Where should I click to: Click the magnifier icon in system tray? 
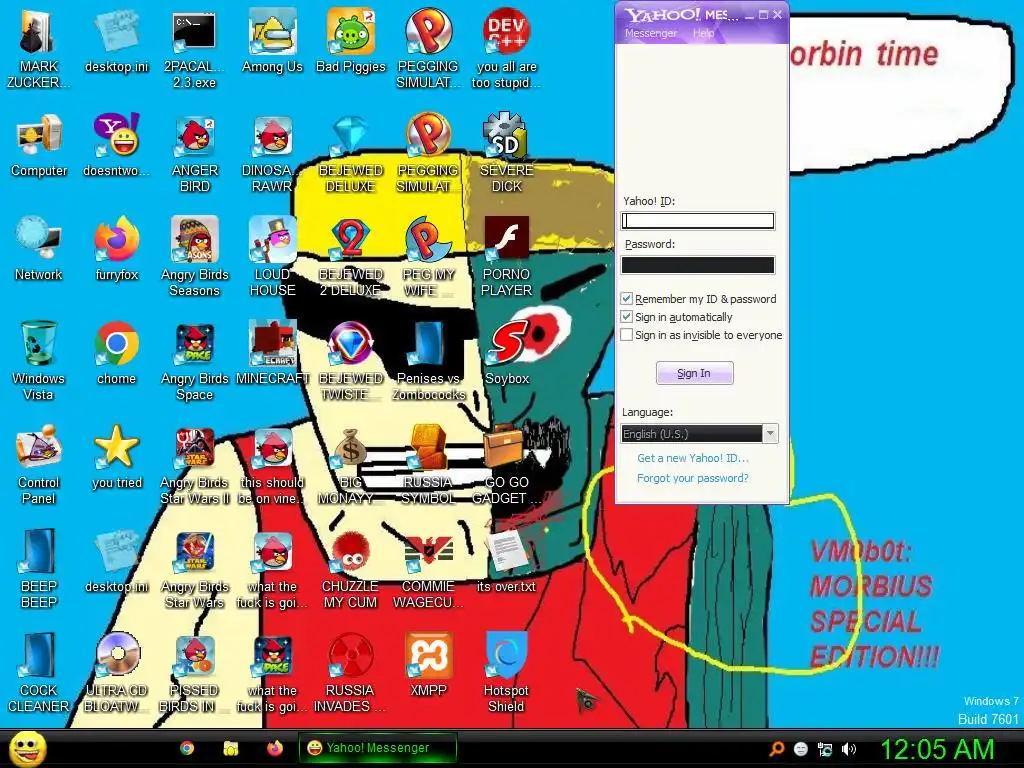[x=776, y=749]
